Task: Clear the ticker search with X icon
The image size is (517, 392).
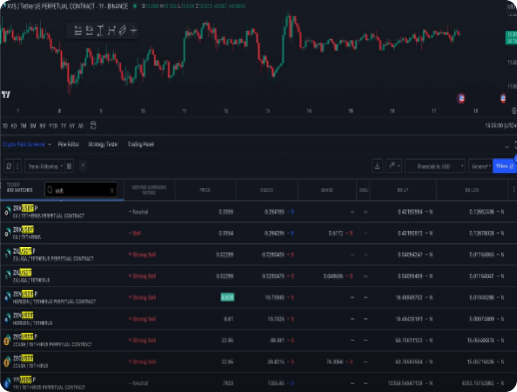Action: (x=112, y=190)
